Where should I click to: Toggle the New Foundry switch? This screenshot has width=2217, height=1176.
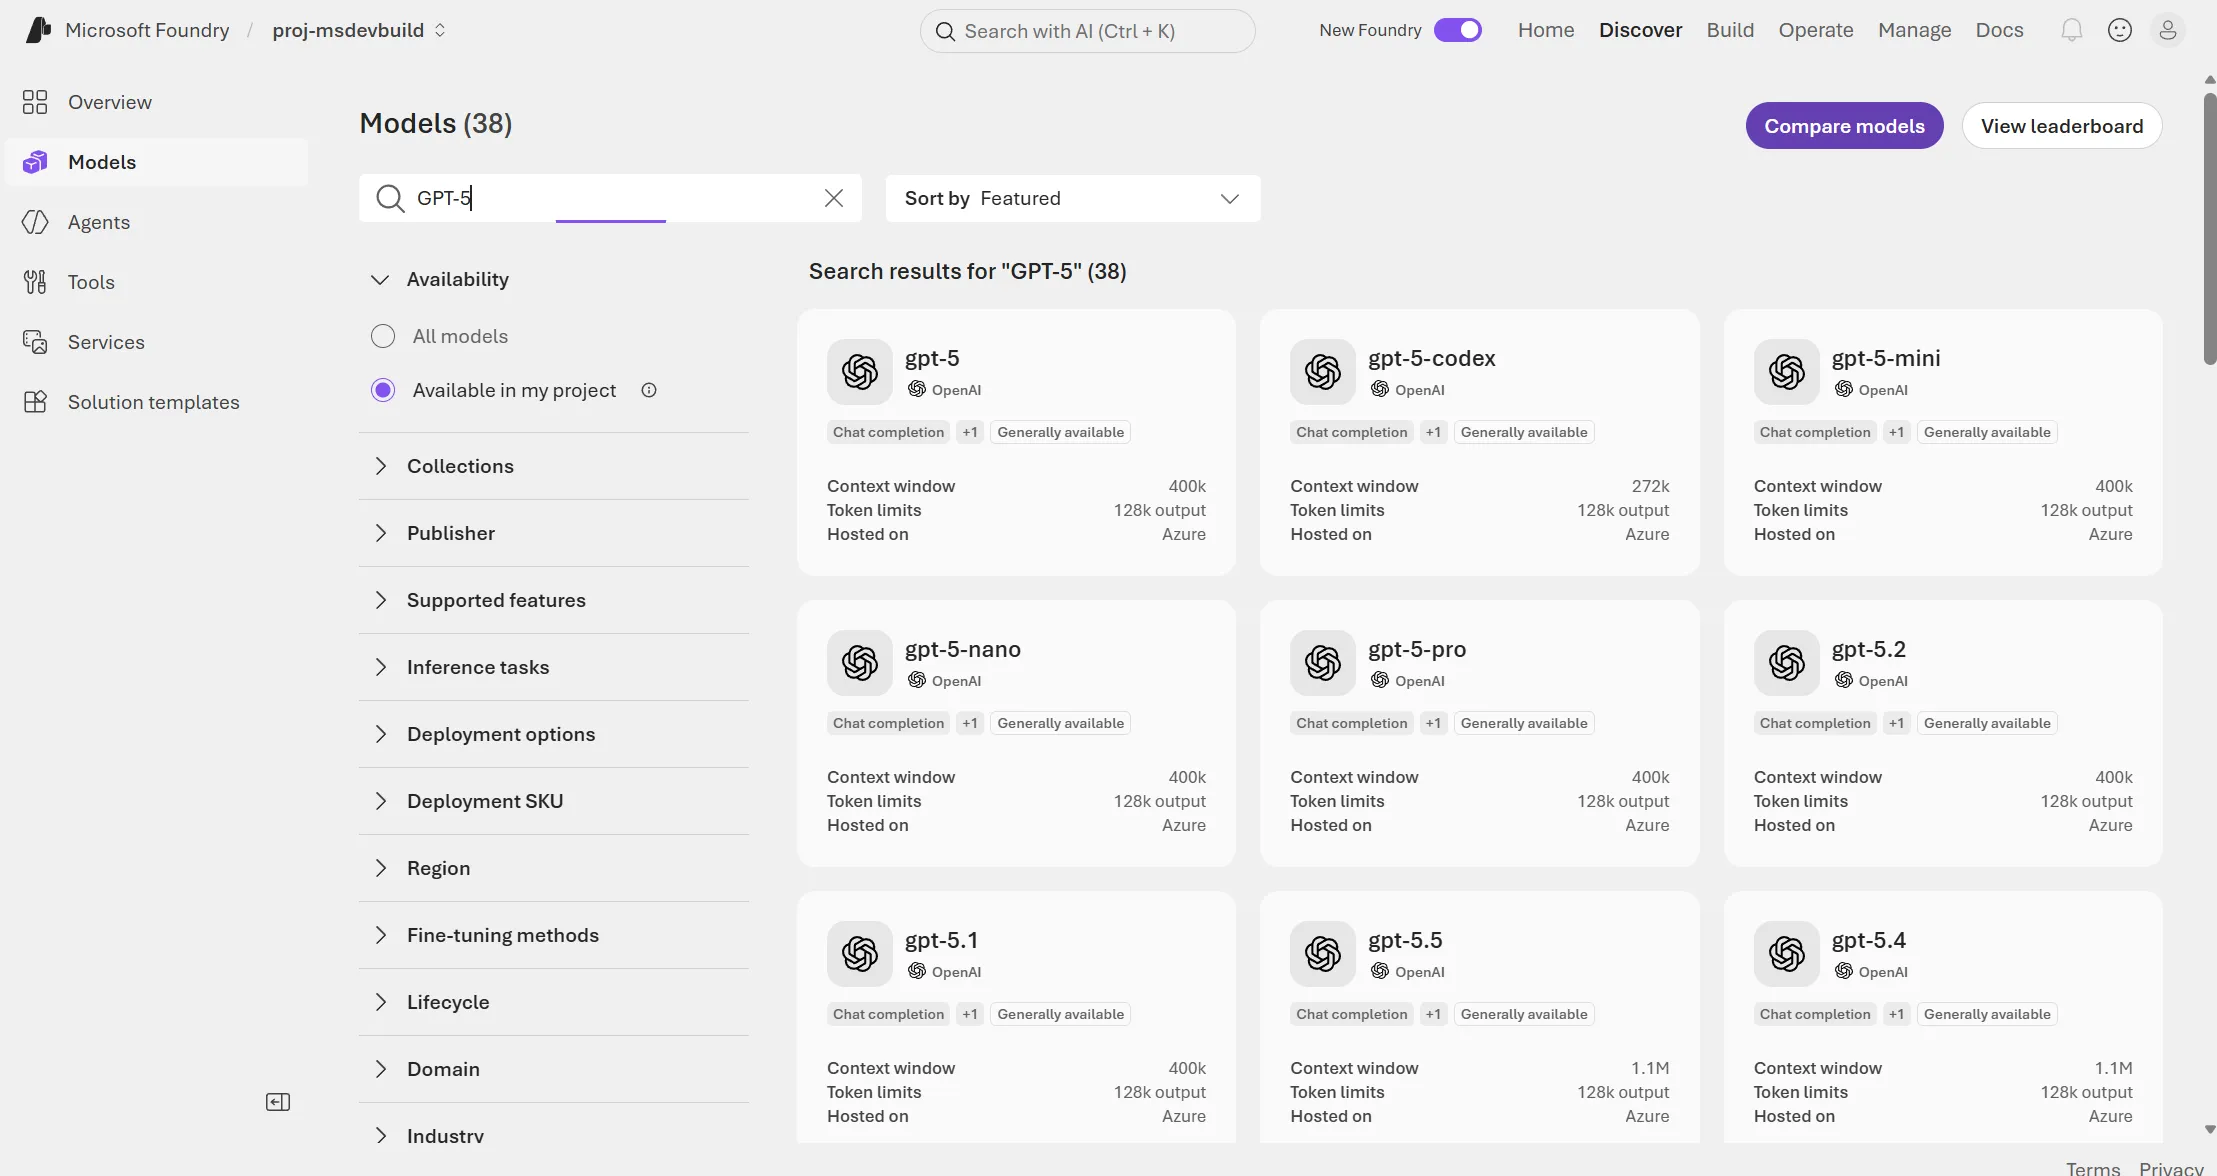1458,30
